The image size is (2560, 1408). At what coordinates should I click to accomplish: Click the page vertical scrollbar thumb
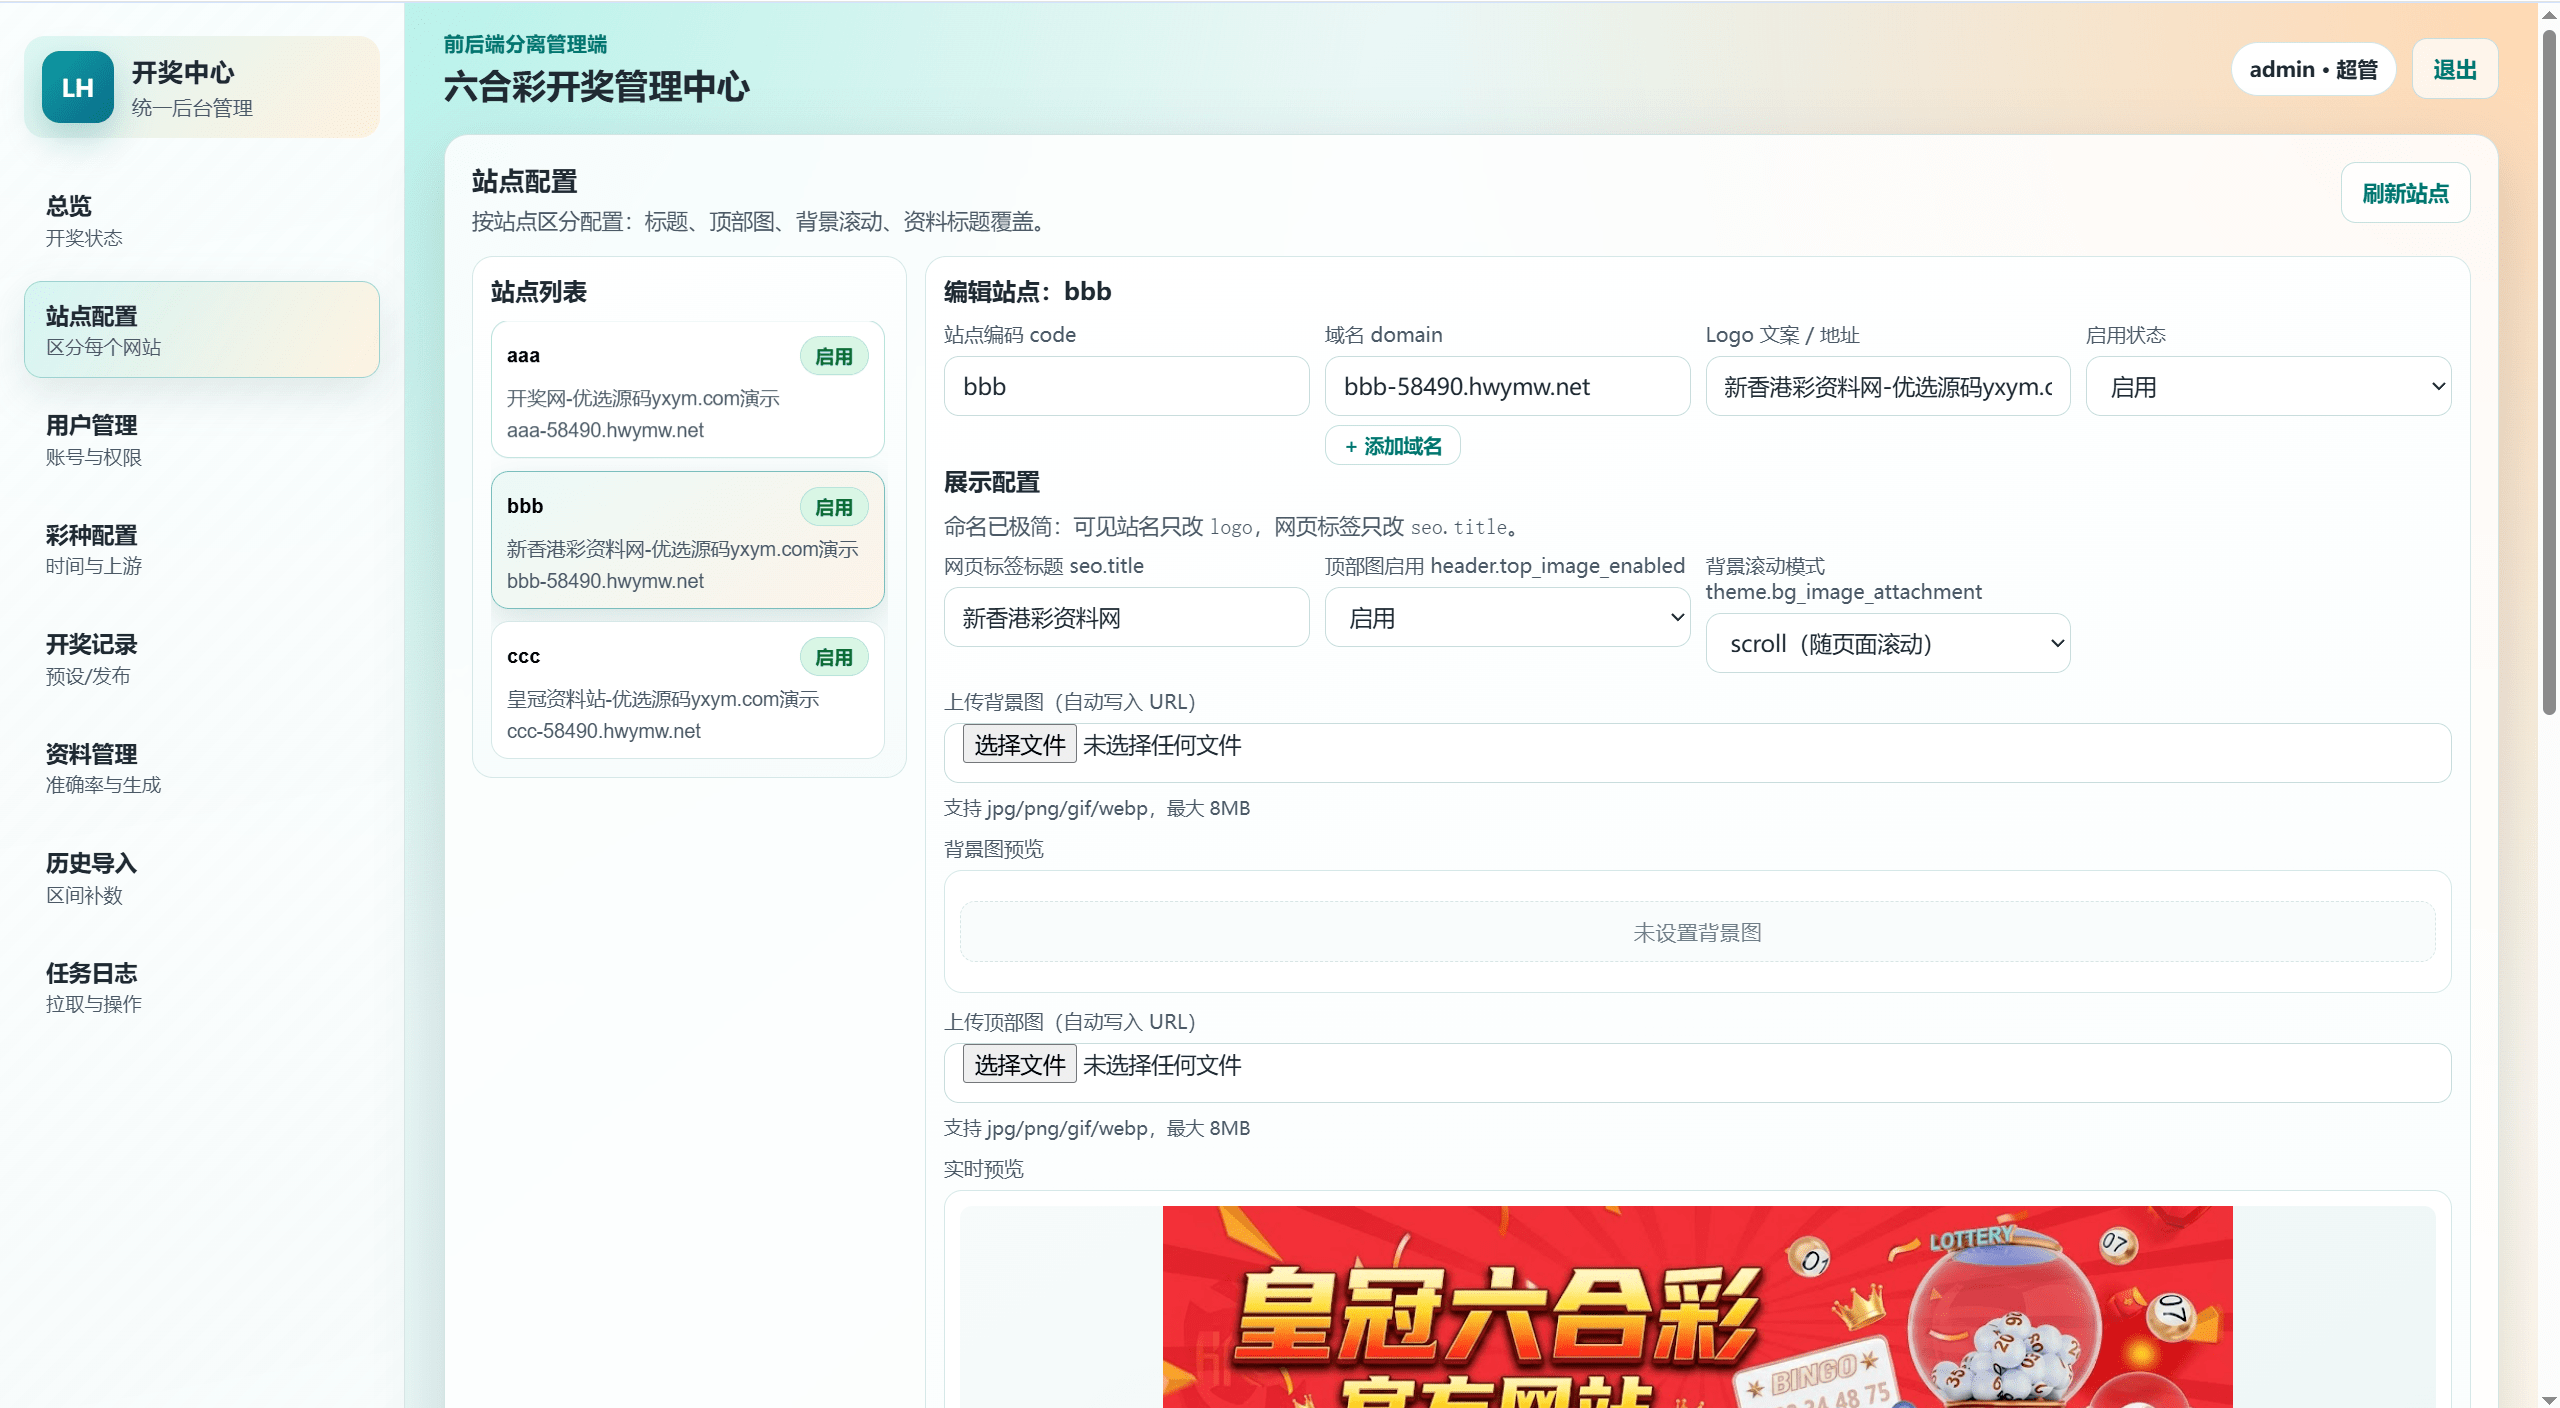point(2549,370)
